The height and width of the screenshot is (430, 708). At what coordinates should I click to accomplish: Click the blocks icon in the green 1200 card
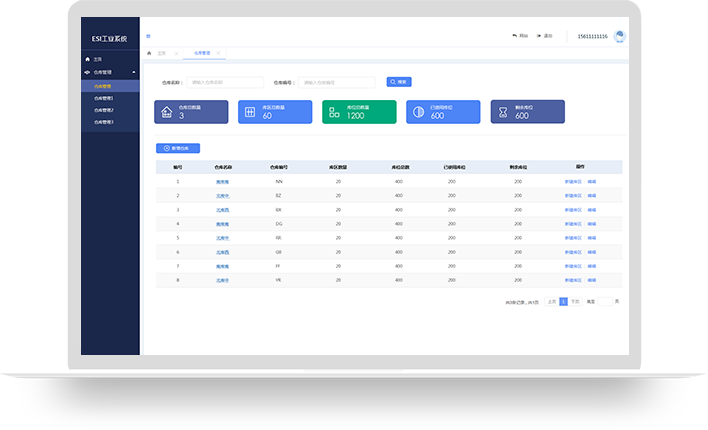334,112
